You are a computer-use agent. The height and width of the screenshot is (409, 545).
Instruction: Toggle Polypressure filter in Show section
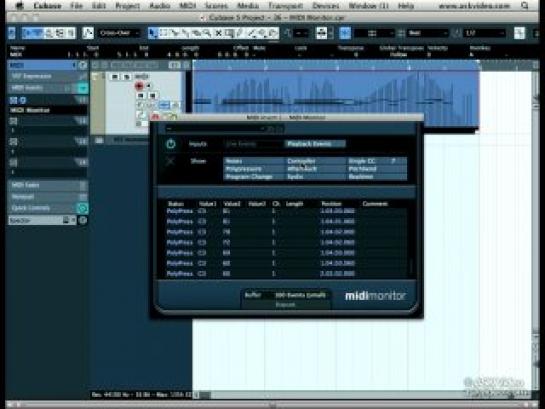(254, 169)
